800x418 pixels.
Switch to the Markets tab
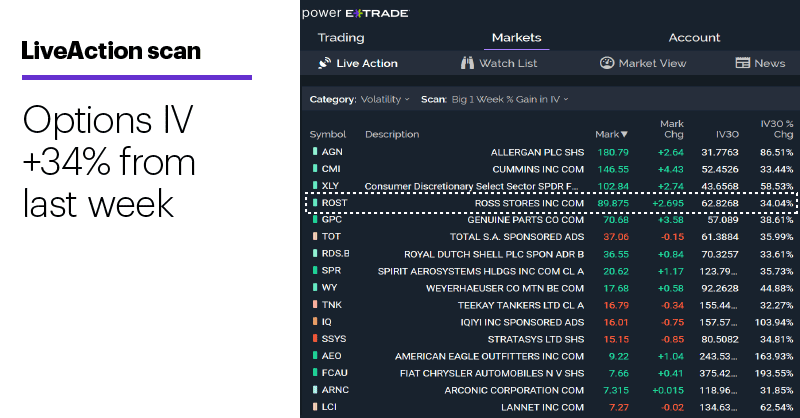(x=516, y=38)
